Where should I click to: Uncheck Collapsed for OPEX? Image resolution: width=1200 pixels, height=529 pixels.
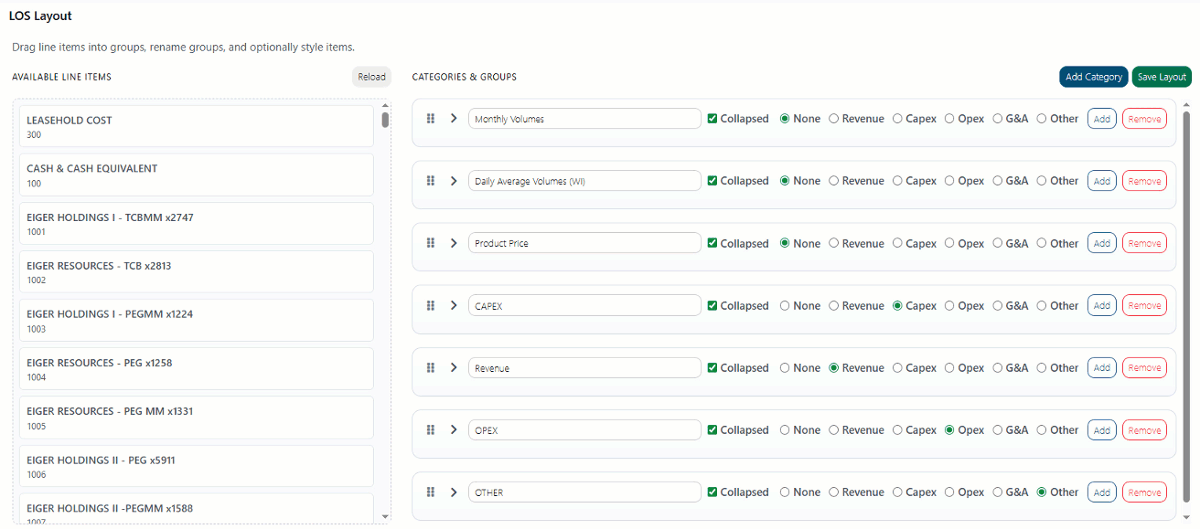click(712, 430)
